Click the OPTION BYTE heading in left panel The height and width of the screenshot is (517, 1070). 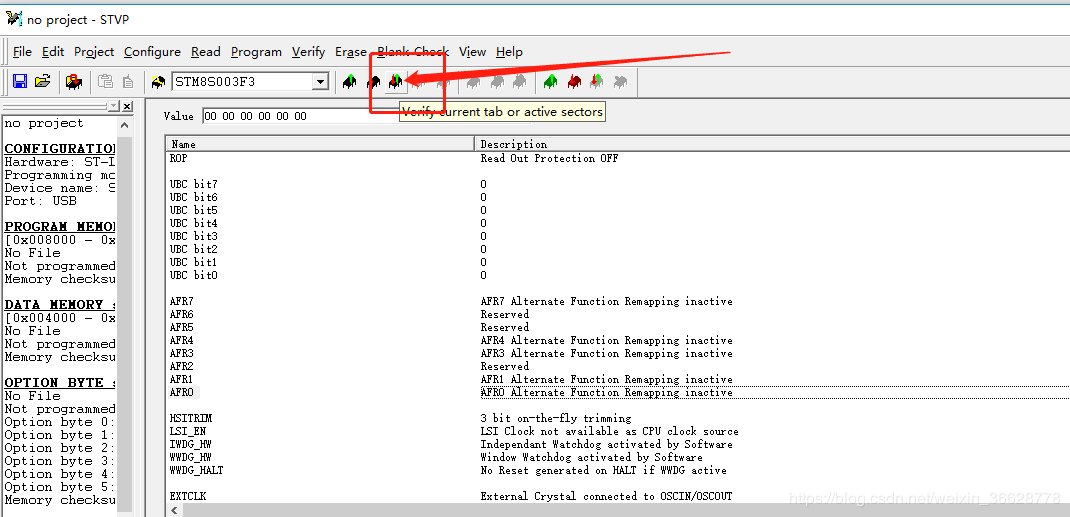pyautogui.click(x=60, y=383)
